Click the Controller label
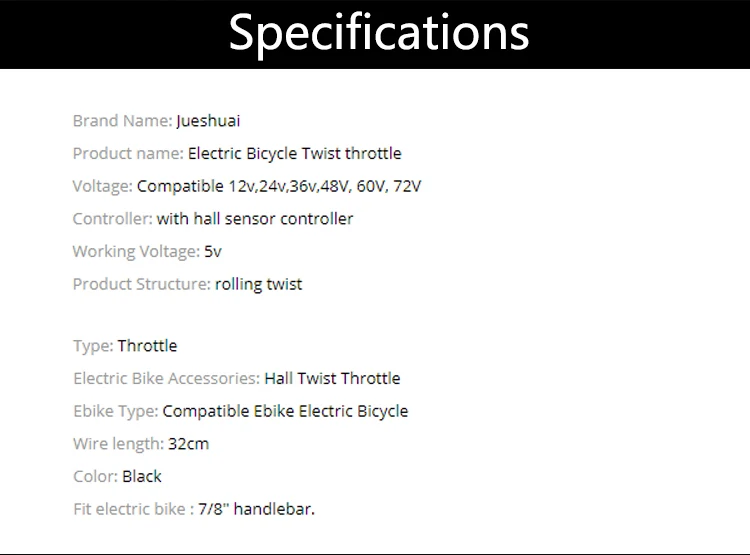This screenshot has height=555, width=750. pyautogui.click(x=112, y=219)
